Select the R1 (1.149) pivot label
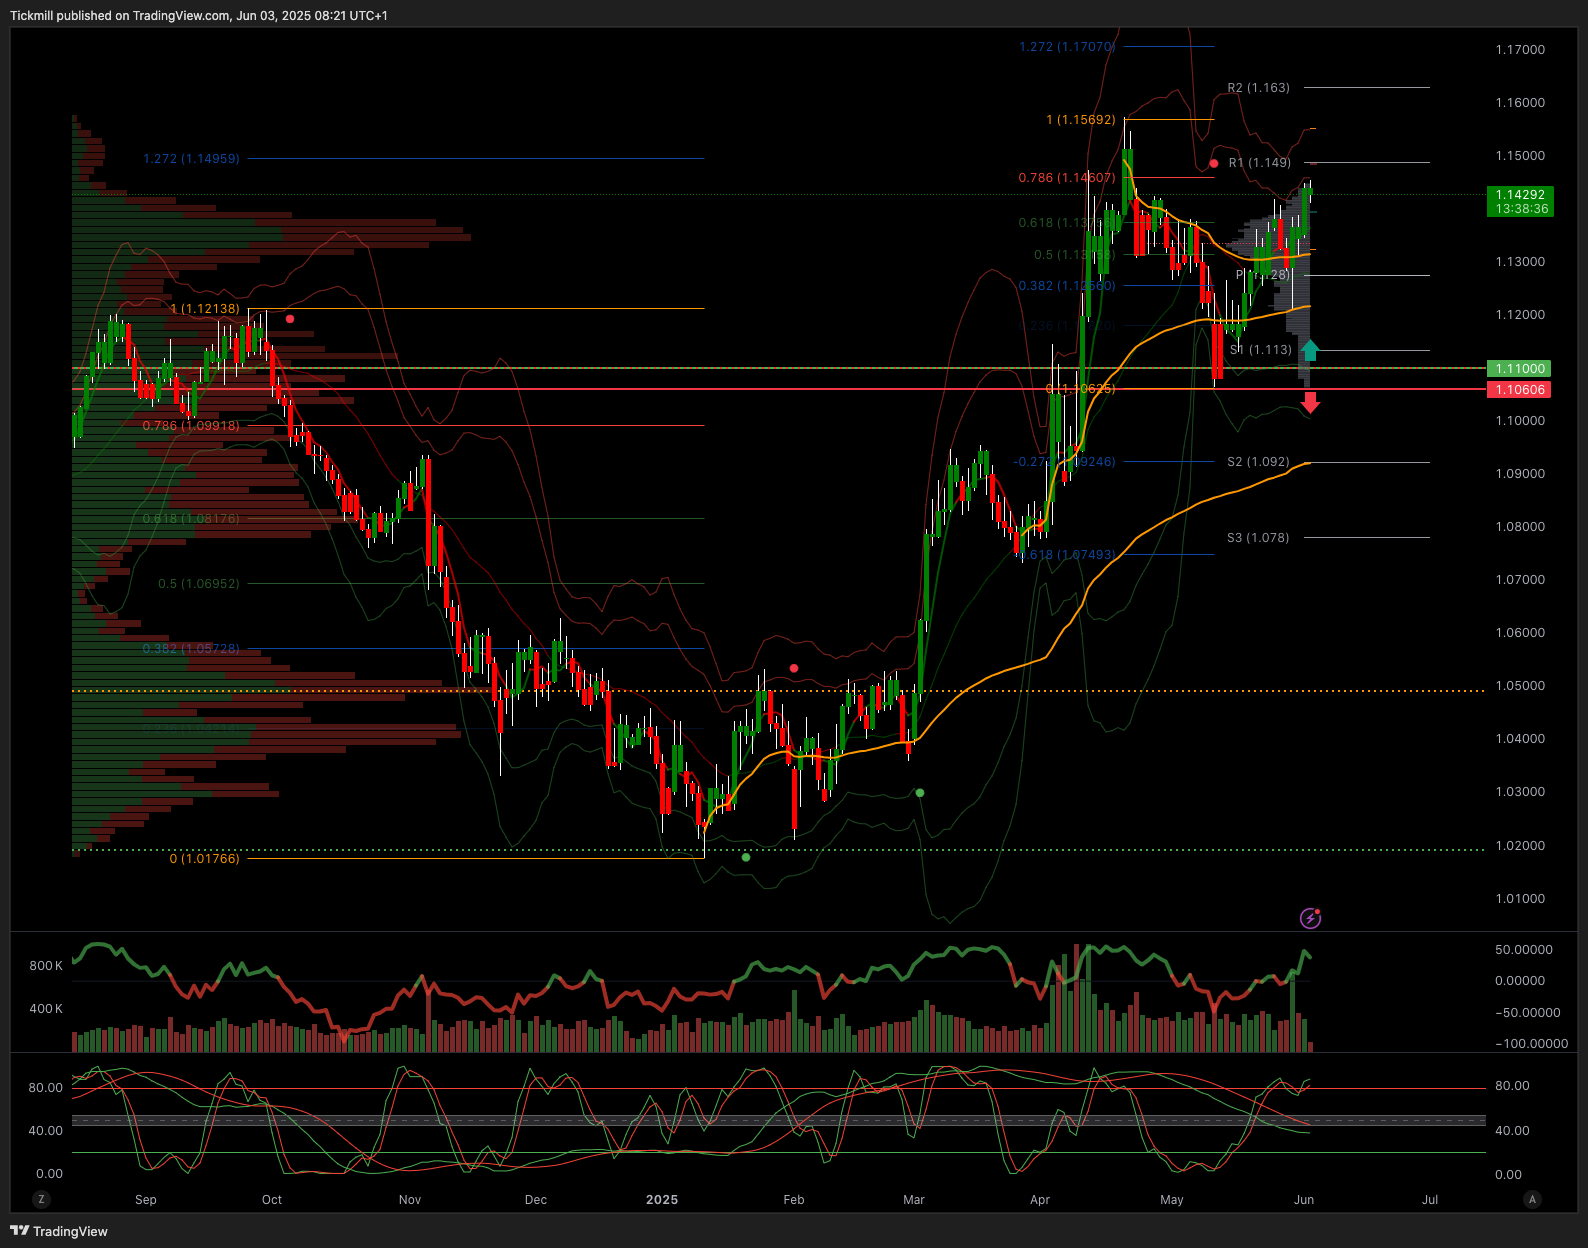 [1260, 162]
